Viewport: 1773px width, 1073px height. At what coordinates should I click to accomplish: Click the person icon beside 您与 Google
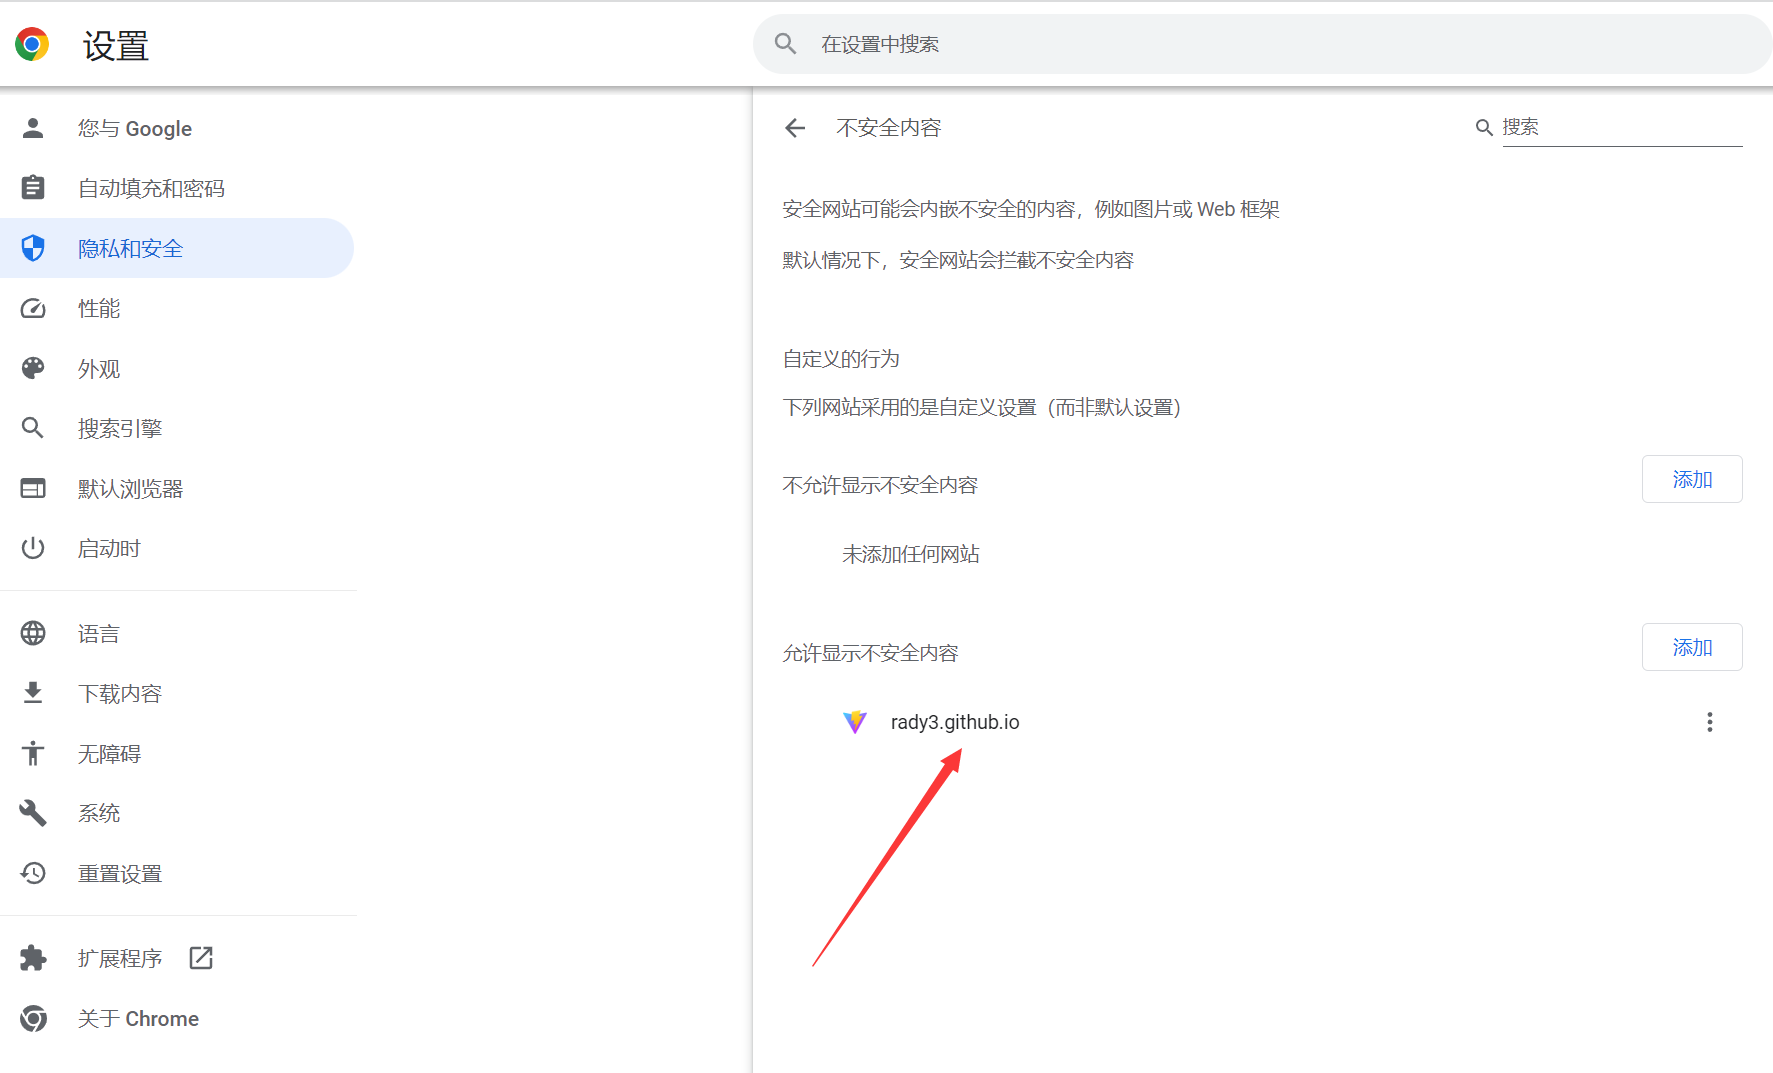33,128
